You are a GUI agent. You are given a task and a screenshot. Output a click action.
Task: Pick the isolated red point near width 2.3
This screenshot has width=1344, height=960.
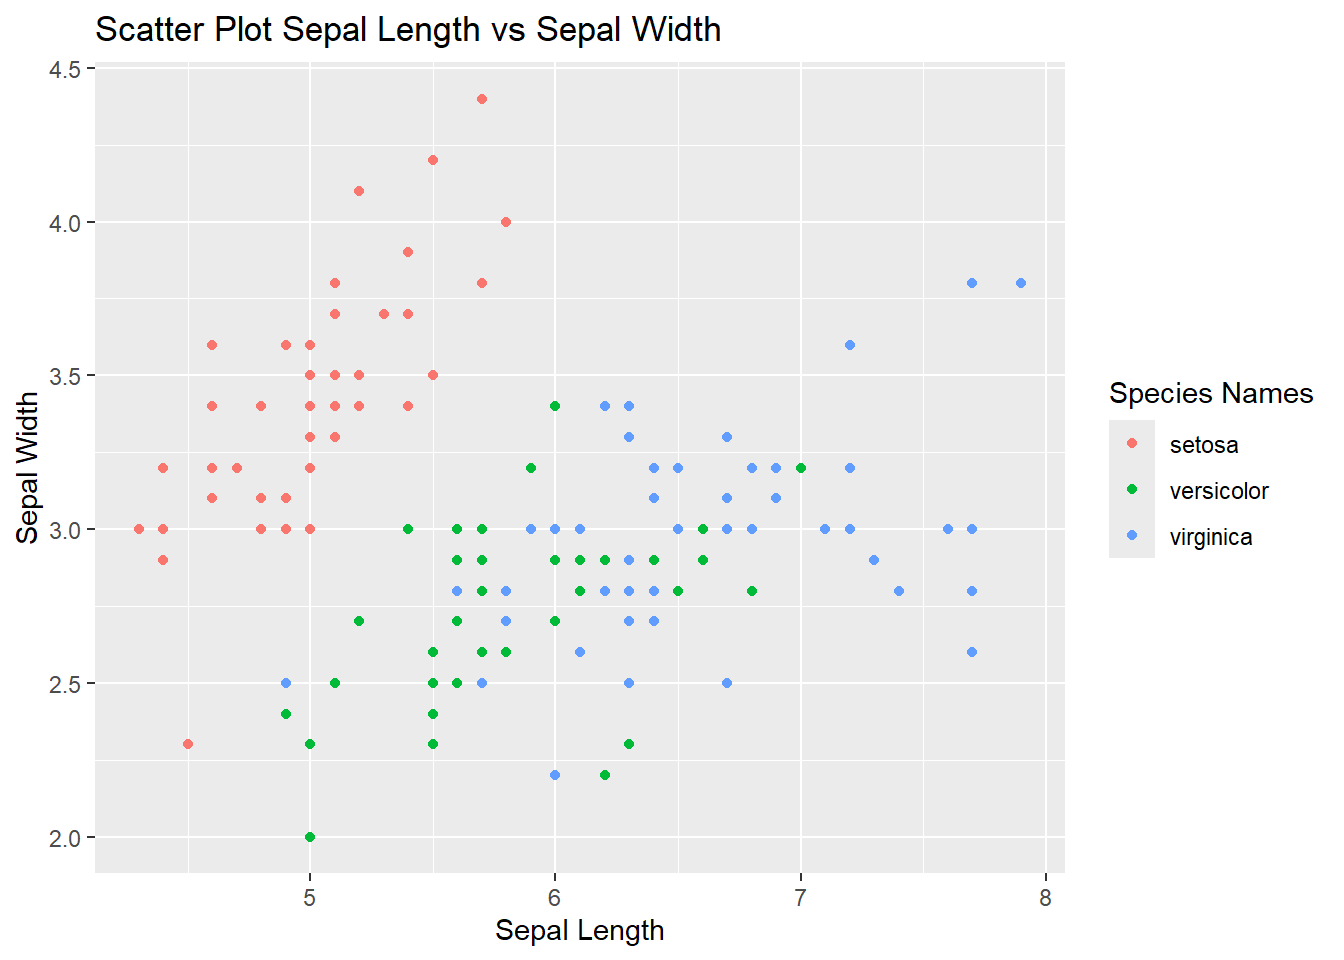pyautogui.click(x=188, y=744)
